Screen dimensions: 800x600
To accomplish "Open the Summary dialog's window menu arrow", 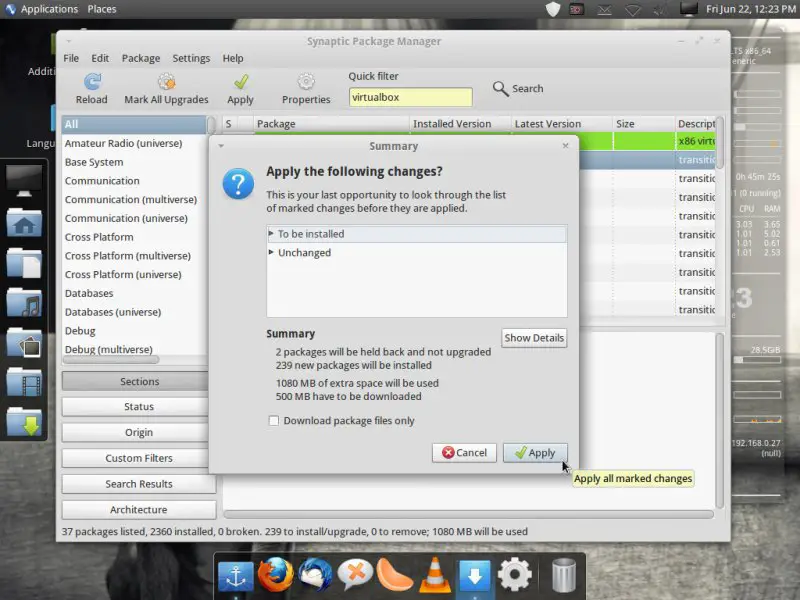I will 221,146.
